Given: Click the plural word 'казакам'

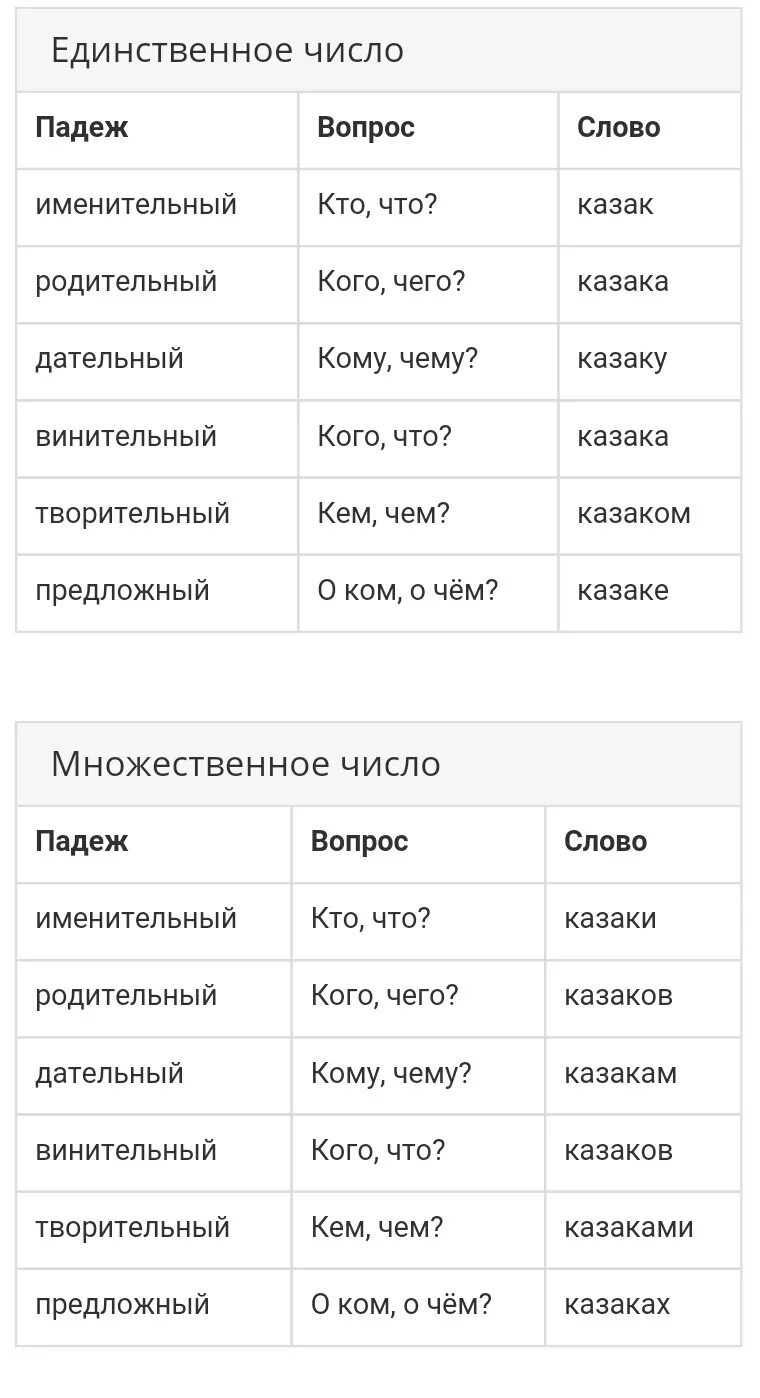Looking at the screenshot, I should point(620,1074).
